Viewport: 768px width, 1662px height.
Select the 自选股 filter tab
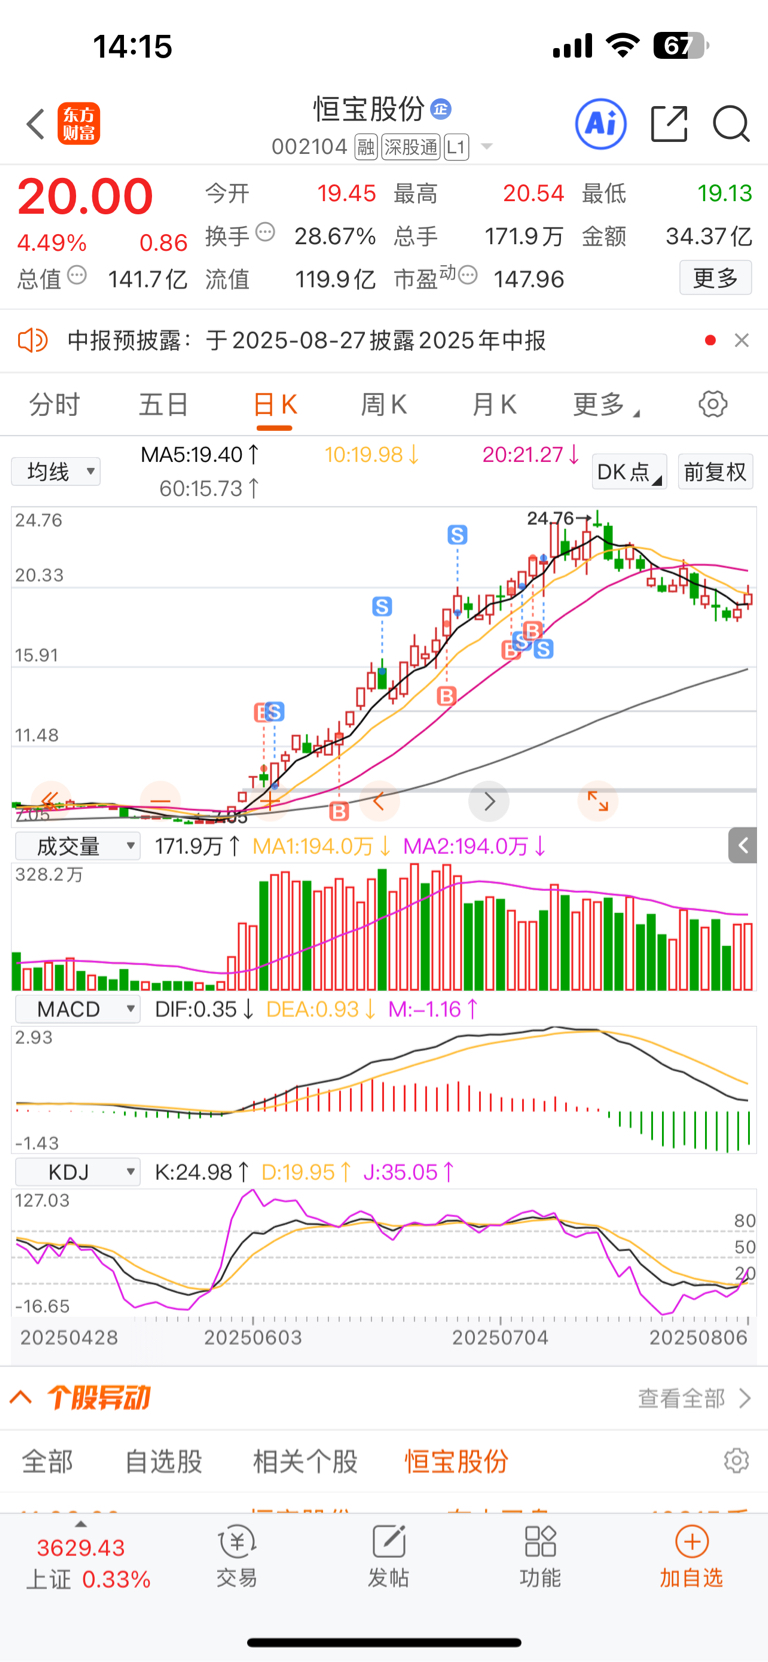click(163, 1461)
